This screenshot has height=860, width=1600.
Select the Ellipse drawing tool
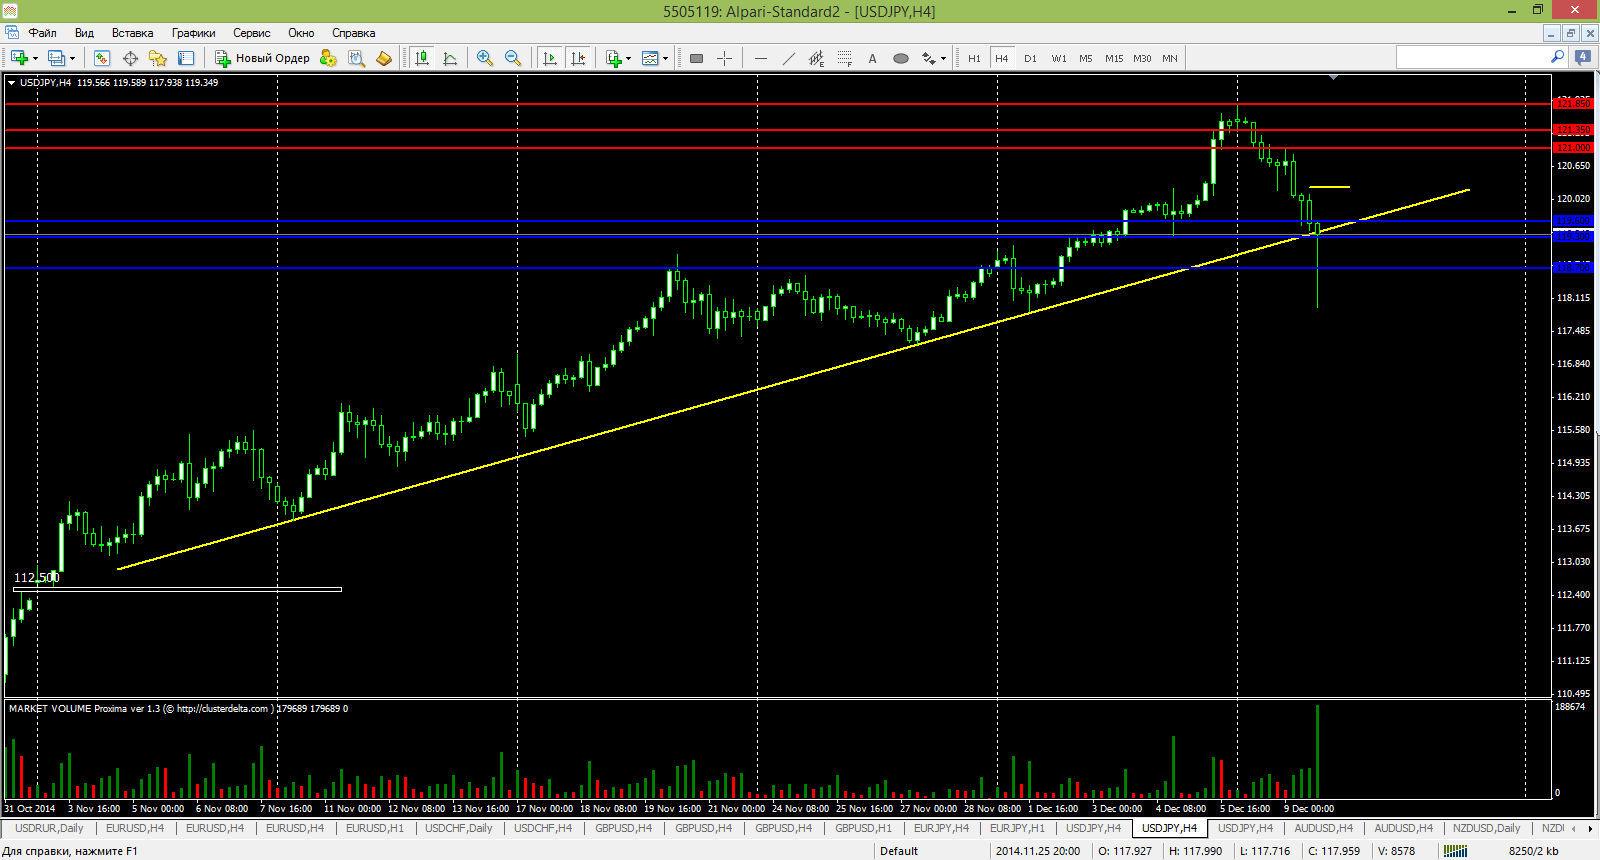point(901,58)
